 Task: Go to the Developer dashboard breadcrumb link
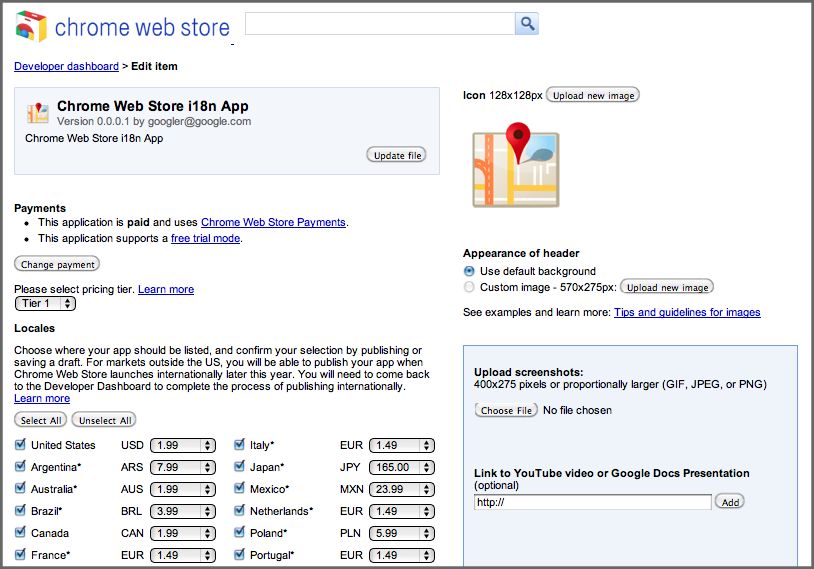tap(66, 66)
